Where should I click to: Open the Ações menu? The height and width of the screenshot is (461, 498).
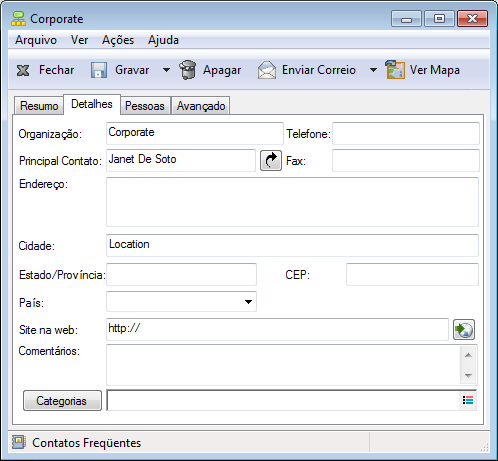click(x=118, y=40)
